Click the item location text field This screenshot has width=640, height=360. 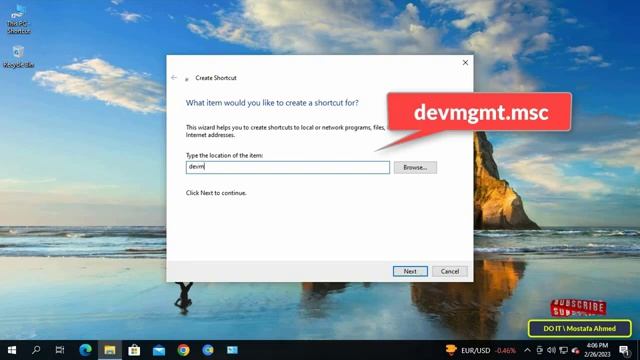(288, 167)
